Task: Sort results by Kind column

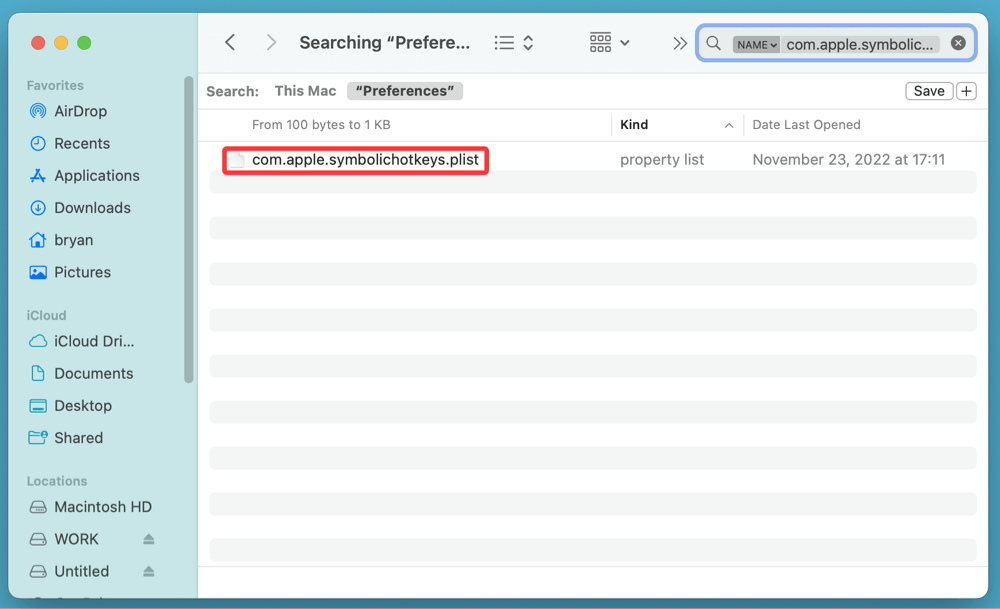Action: (x=634, y=125)
